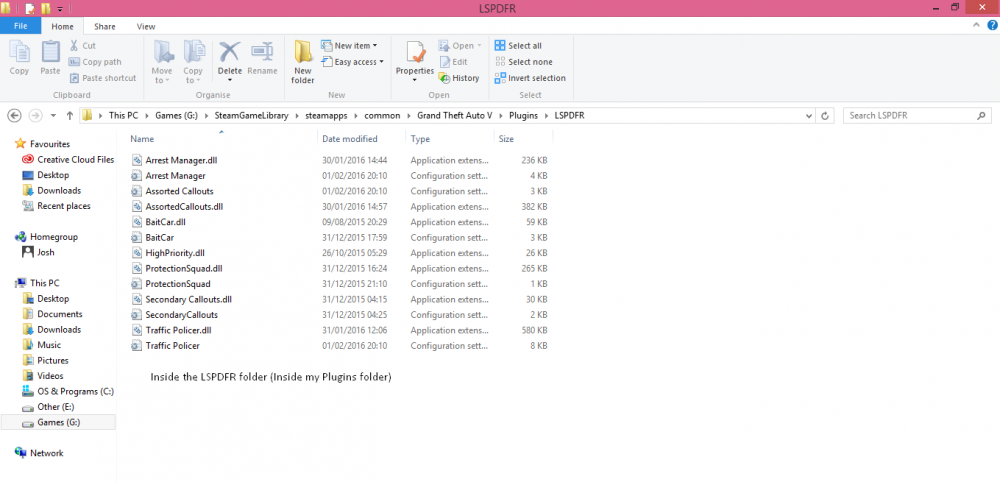Image resolution: width=1000 pixels, height=482 pixels.
Task: Go back with the left arrow button
Action: (14, 116)
